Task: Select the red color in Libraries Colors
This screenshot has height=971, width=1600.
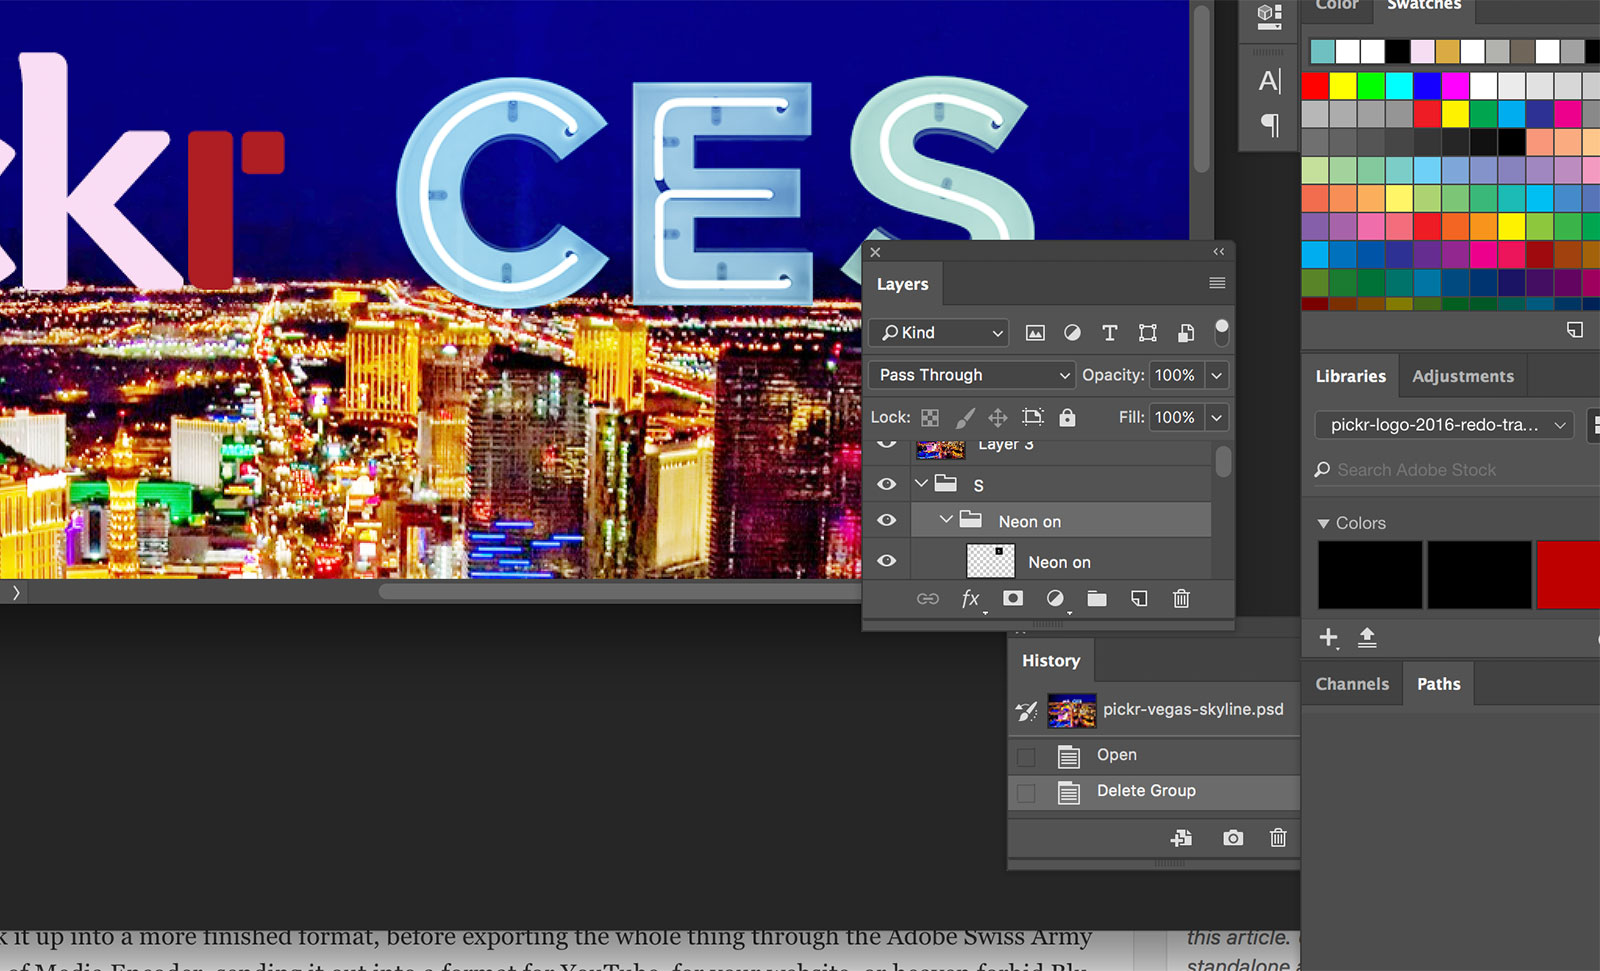Action: [x=1567, y=575]
